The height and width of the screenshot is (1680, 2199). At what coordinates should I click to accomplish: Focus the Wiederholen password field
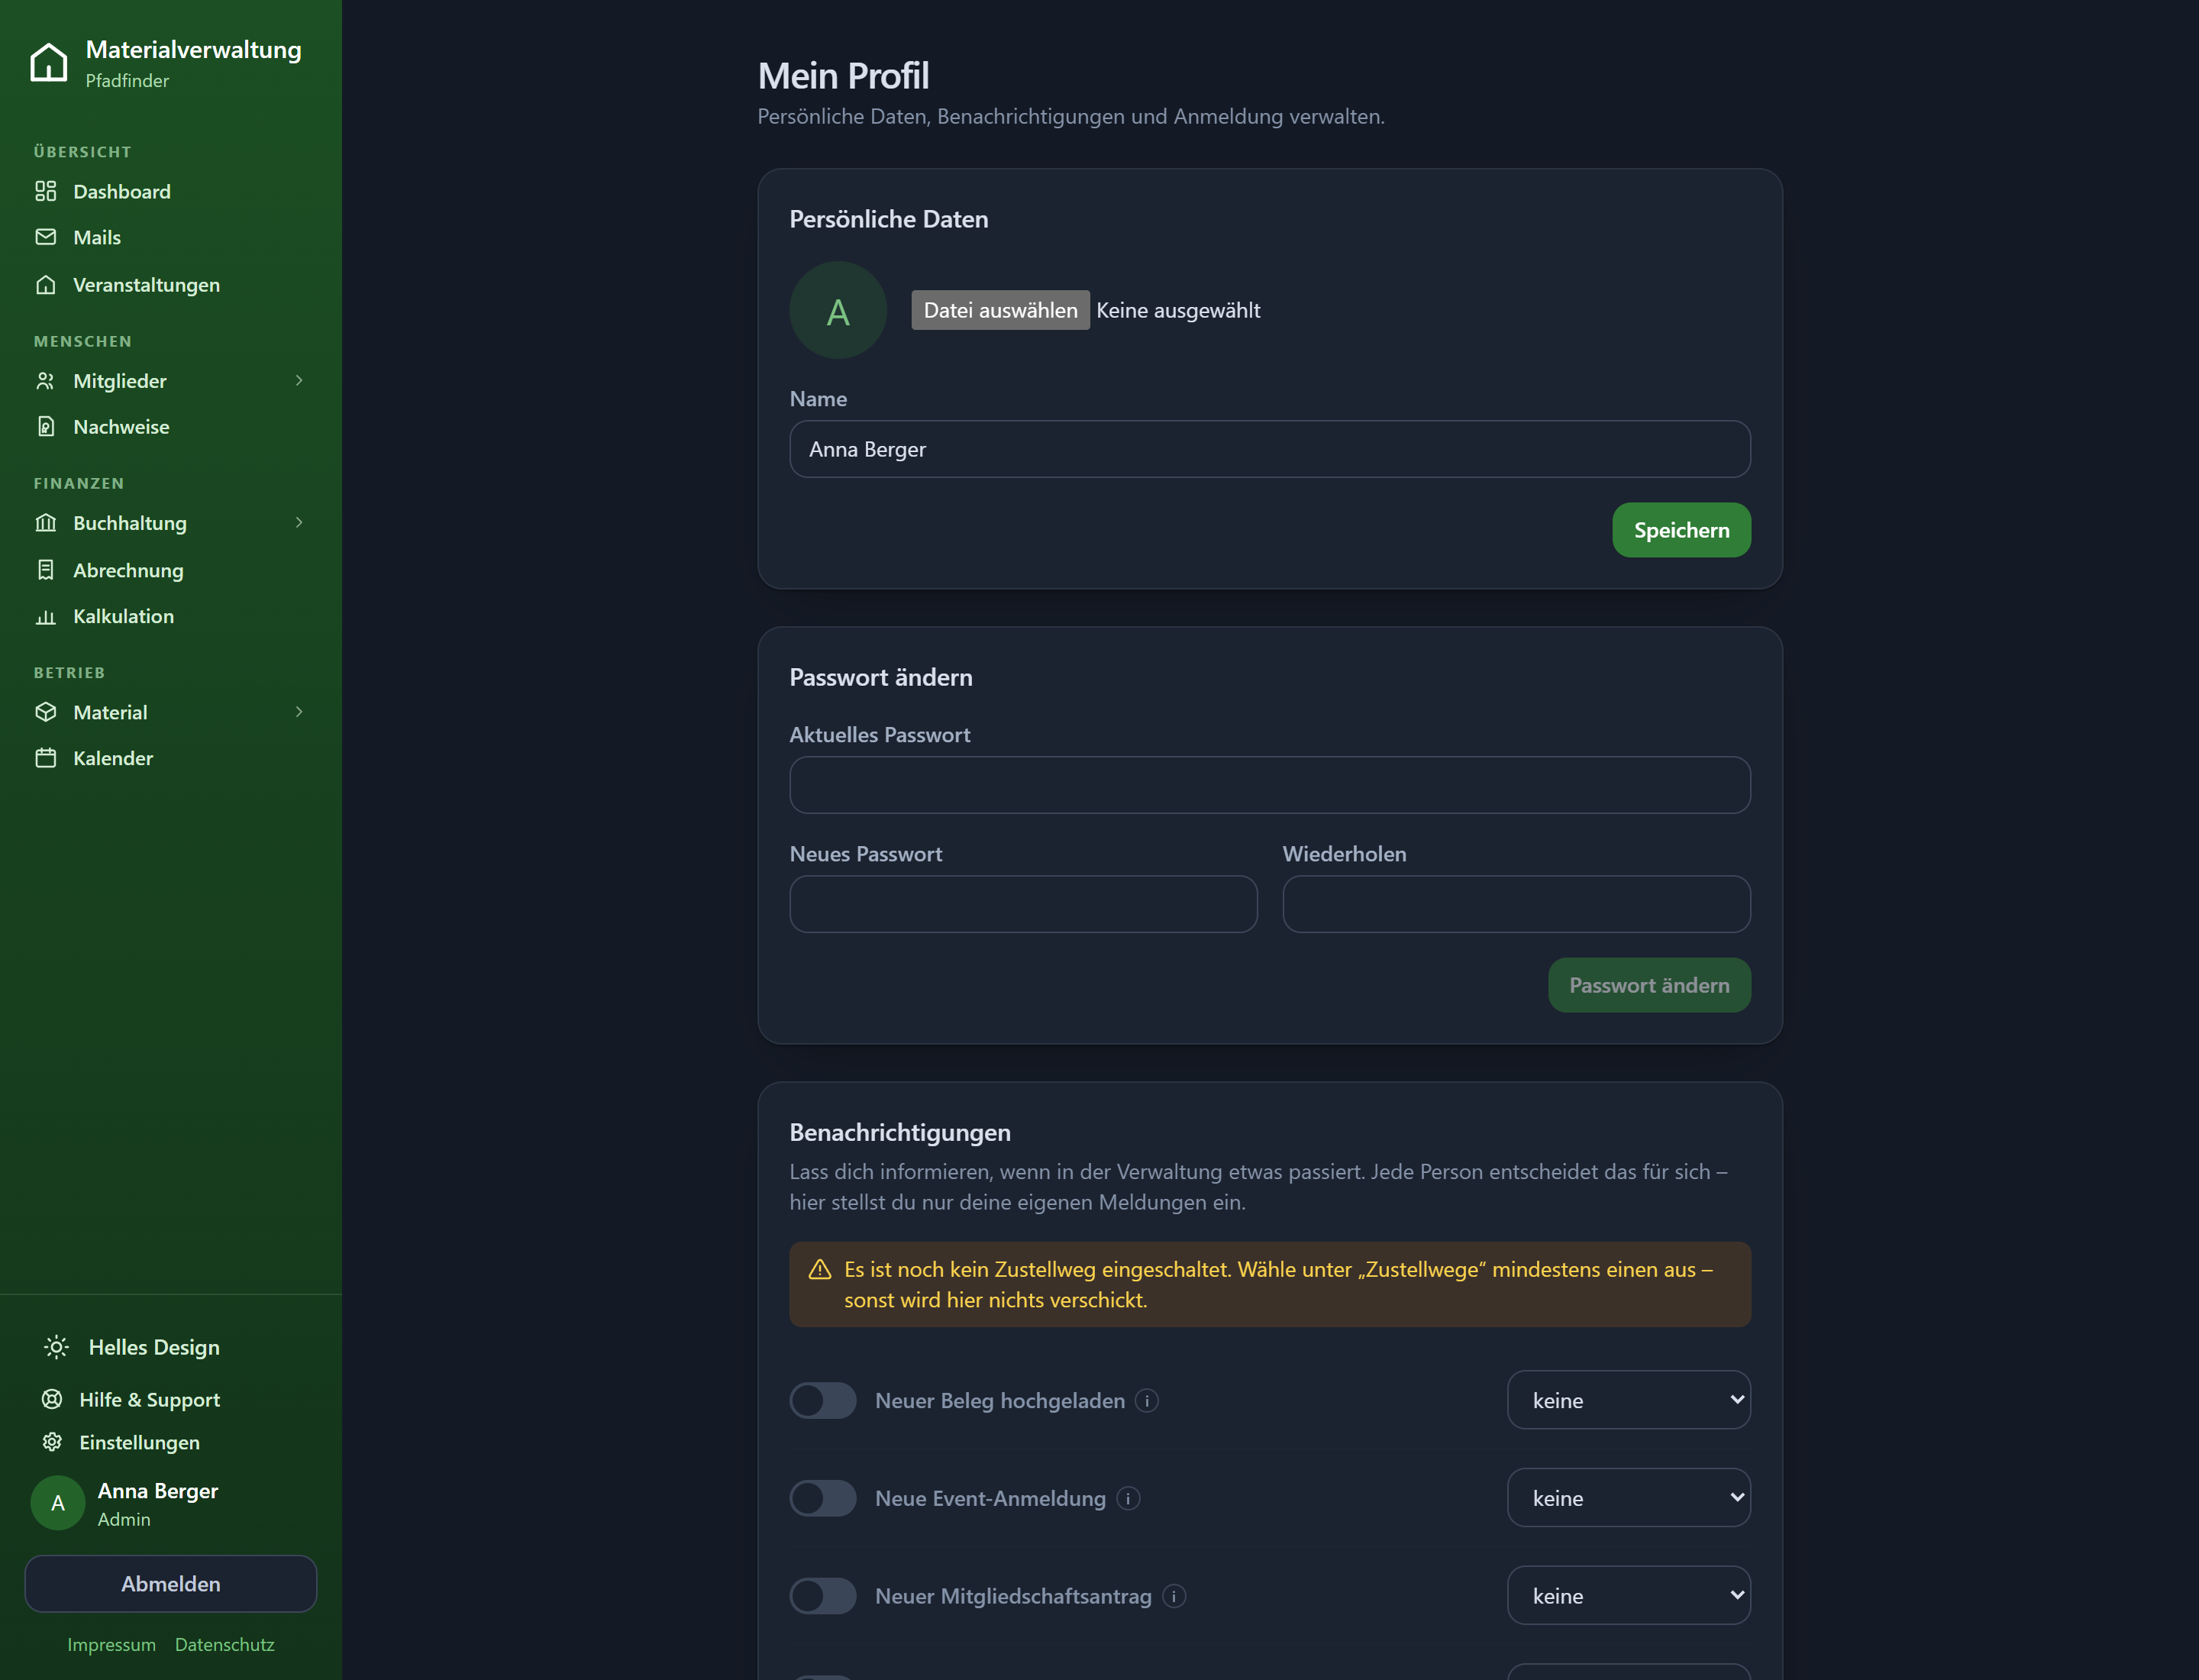1516,904
